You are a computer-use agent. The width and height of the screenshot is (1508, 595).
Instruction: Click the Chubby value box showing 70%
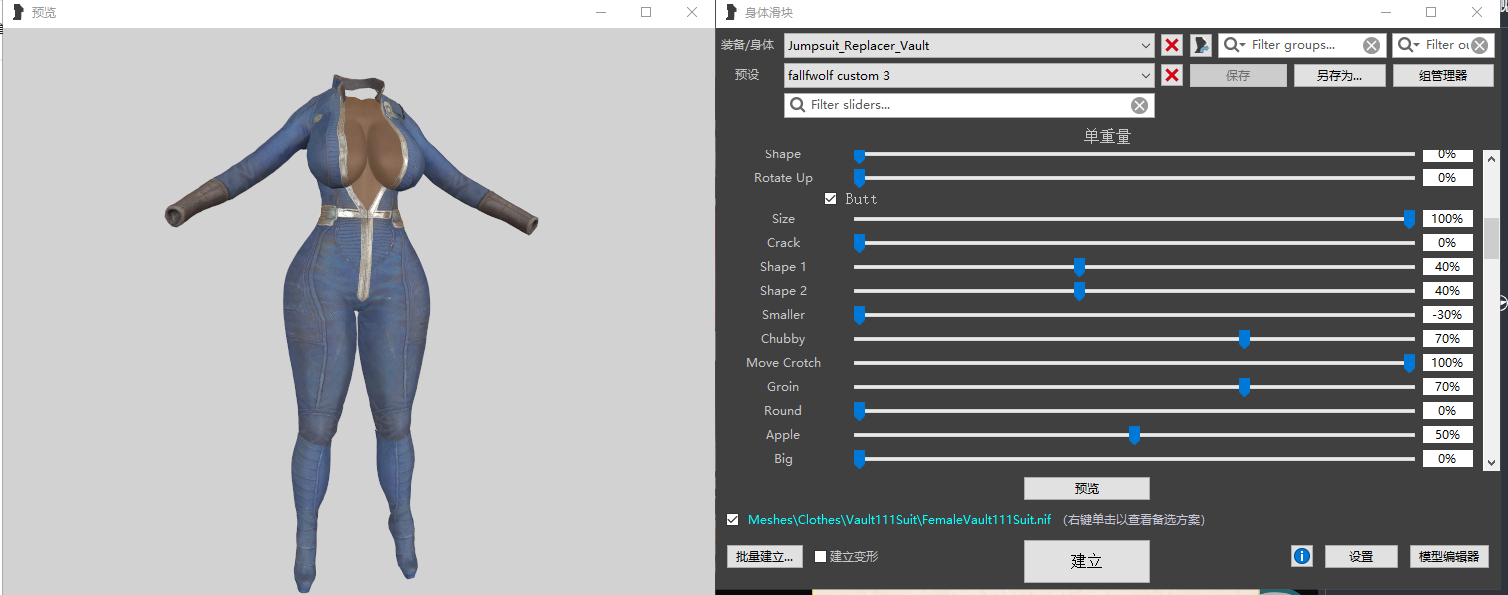pos(1447,338)
